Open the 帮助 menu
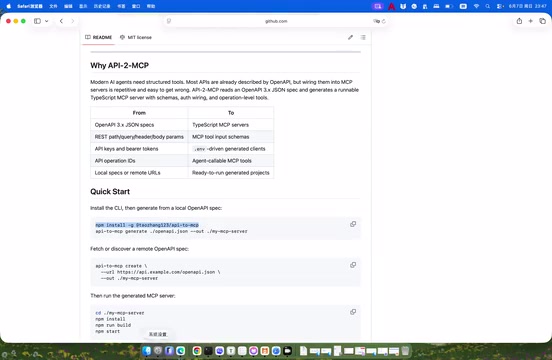The image size is (552, 360). pyautogui.click(x=151, y=6)
